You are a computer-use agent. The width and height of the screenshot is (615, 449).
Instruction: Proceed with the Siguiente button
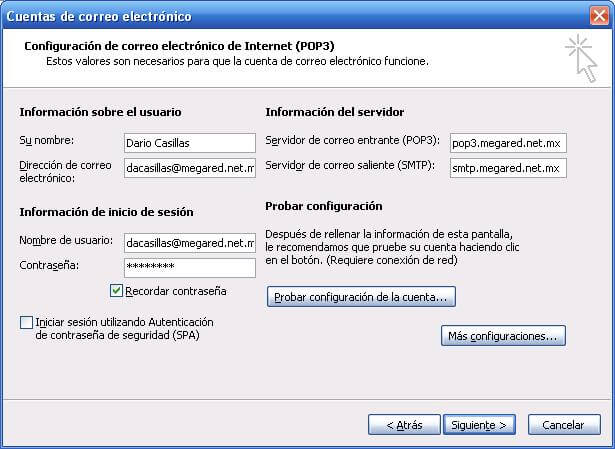479,425
